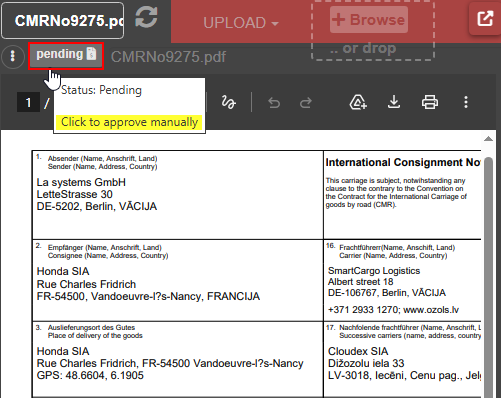Click 'Dižozolu iela 33' address text
Viewport: 501px width, 398px height.
pos(366,363)
